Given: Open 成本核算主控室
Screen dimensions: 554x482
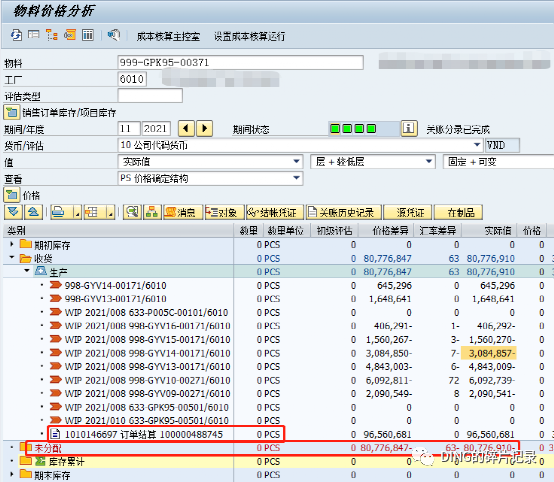Looking at the screenshot, I should point(168,36).
